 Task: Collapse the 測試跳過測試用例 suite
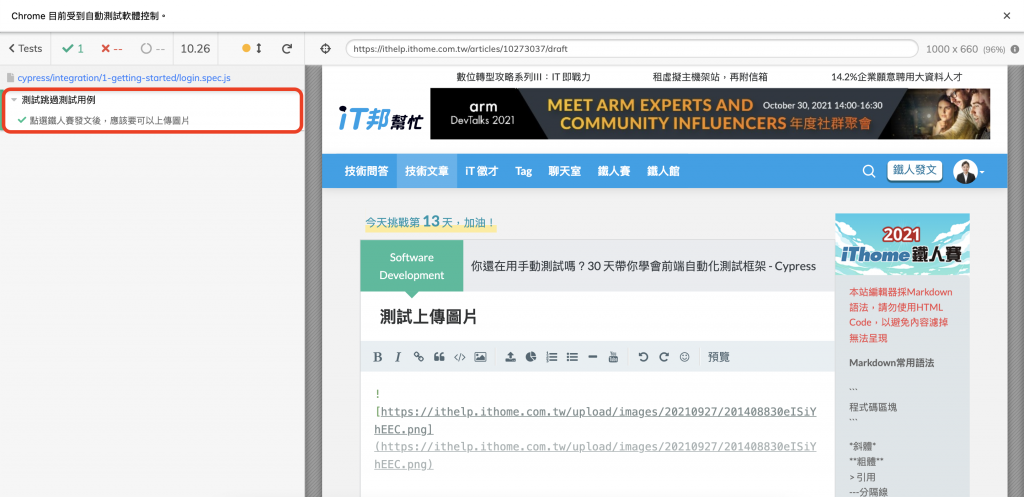point(58,100)
